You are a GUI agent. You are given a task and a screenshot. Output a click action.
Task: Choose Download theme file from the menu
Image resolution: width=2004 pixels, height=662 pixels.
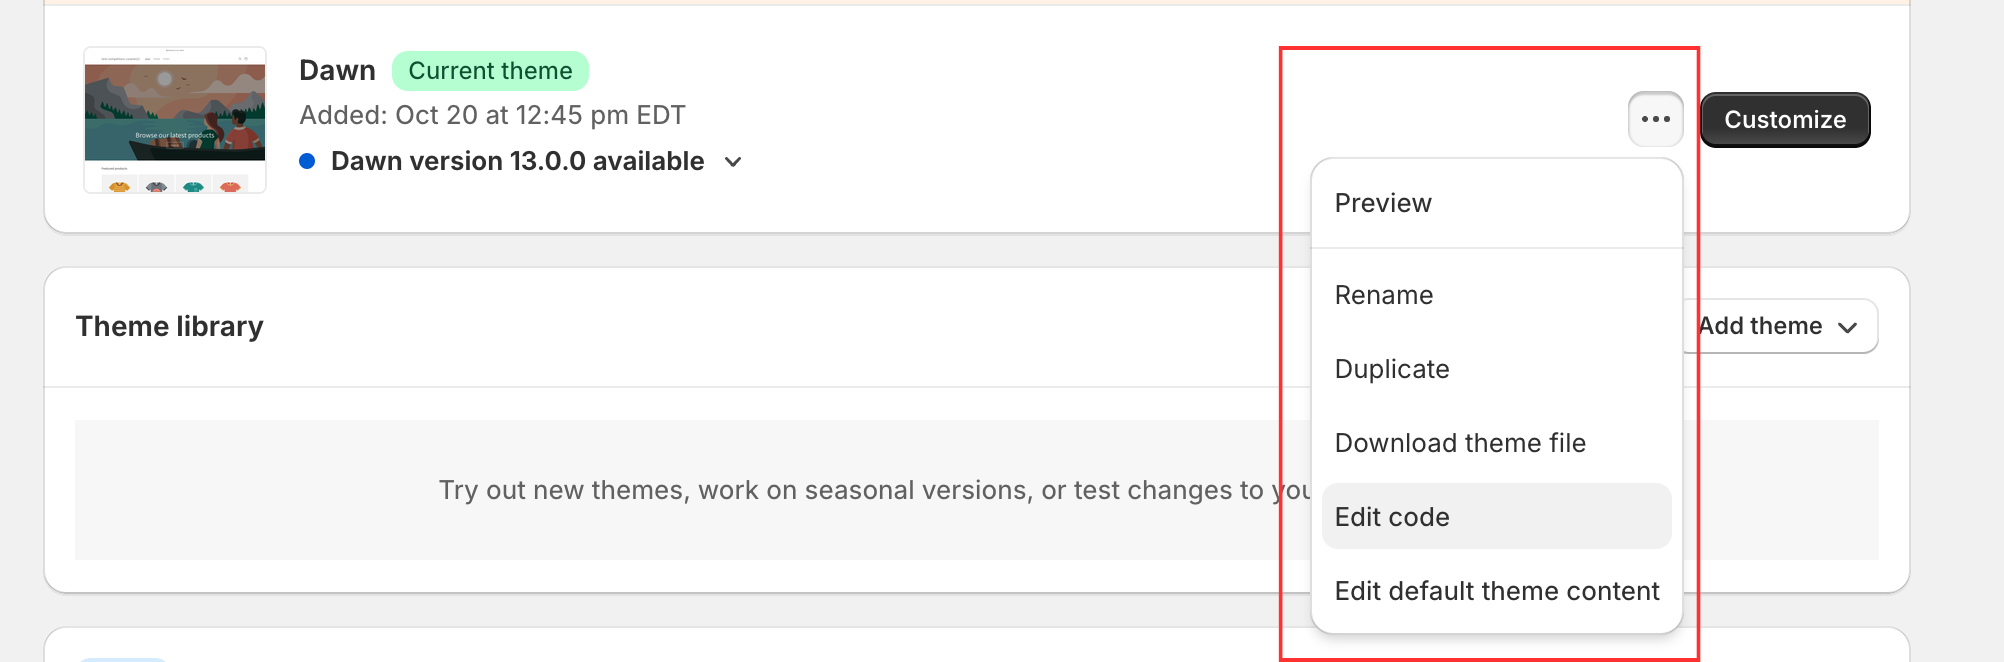click(1460, 442)
